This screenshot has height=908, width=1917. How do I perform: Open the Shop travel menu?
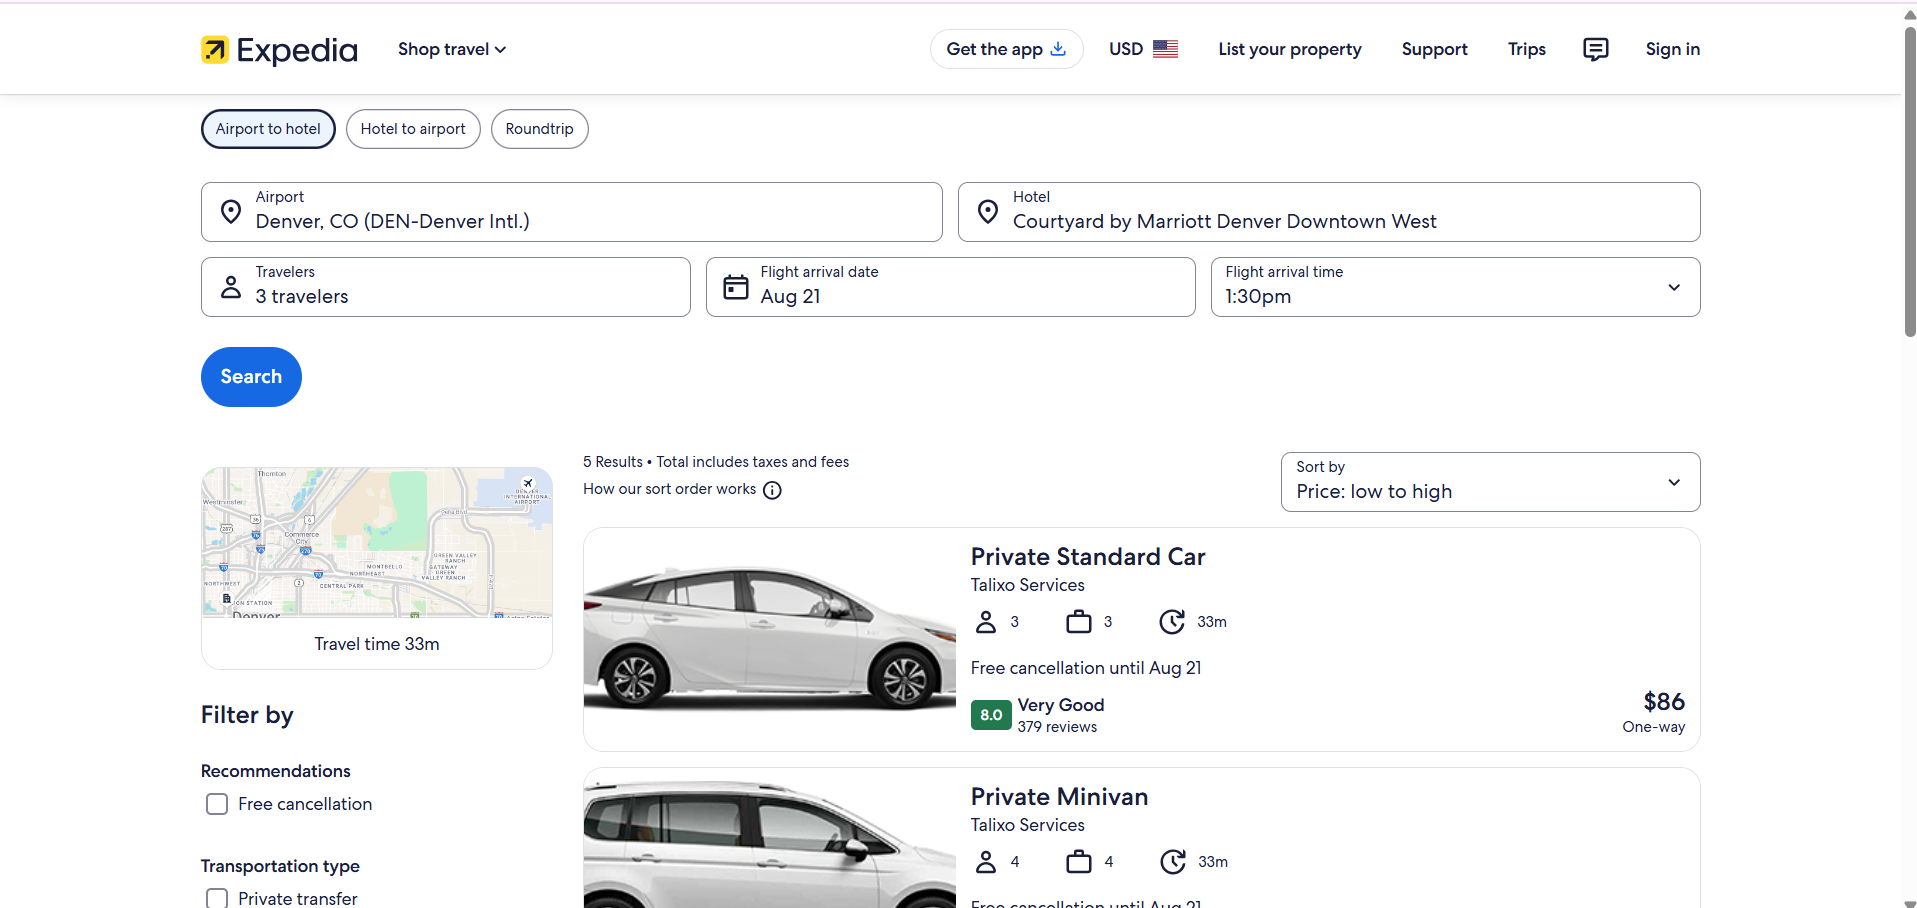tap(452, 49)
